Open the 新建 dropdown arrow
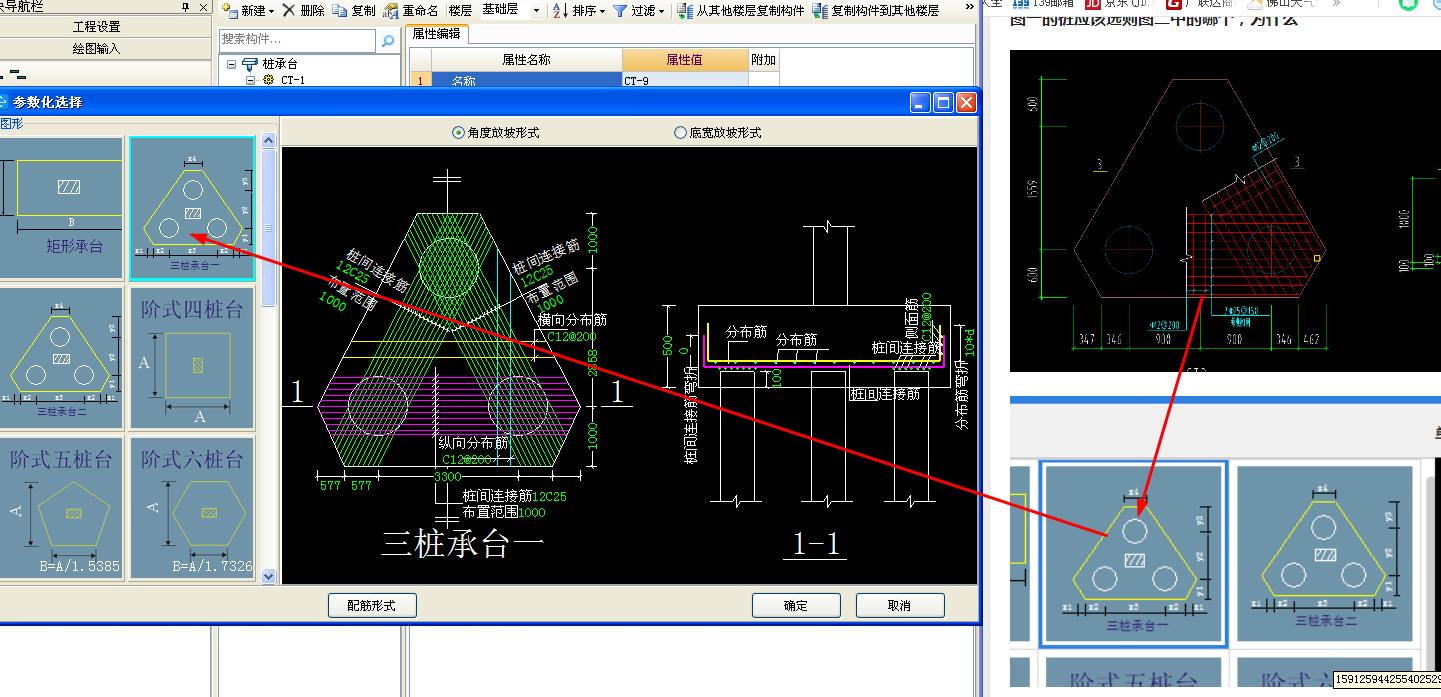Image resolution: width=1441 pixels, height=697 pixels. click(x=271, y=12)
